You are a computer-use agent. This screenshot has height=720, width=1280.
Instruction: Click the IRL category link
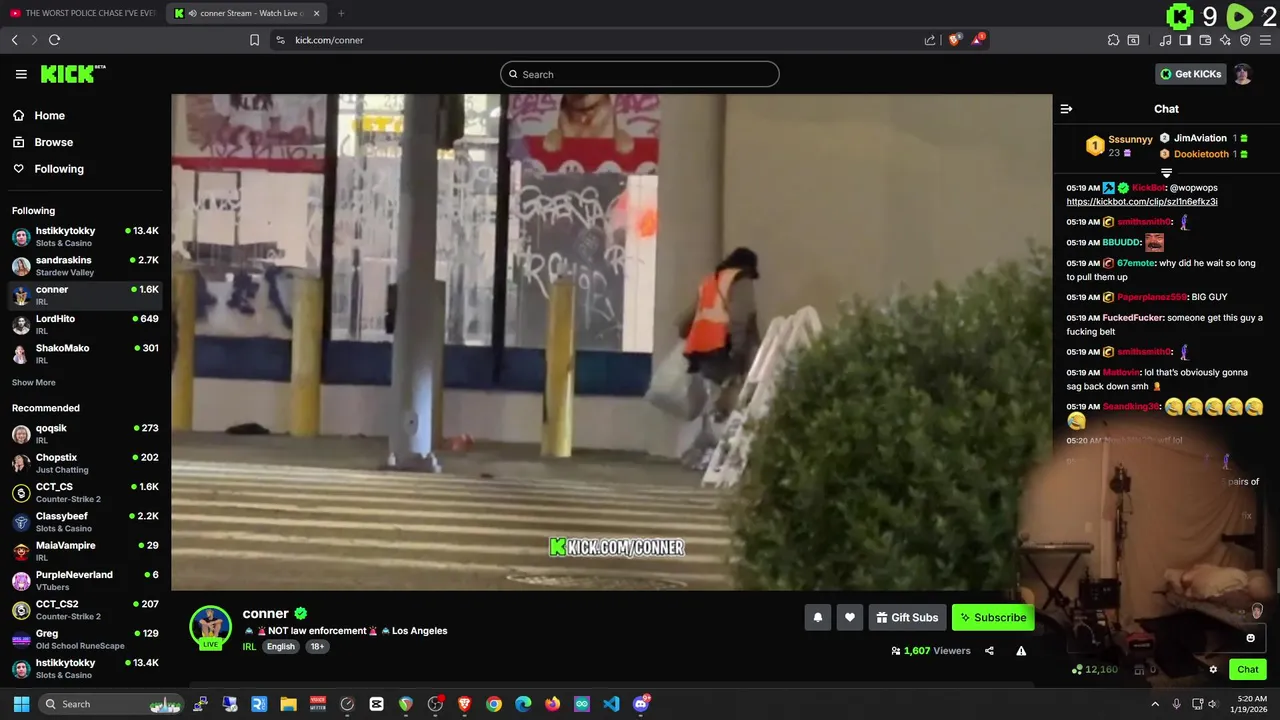coord(249,647)
